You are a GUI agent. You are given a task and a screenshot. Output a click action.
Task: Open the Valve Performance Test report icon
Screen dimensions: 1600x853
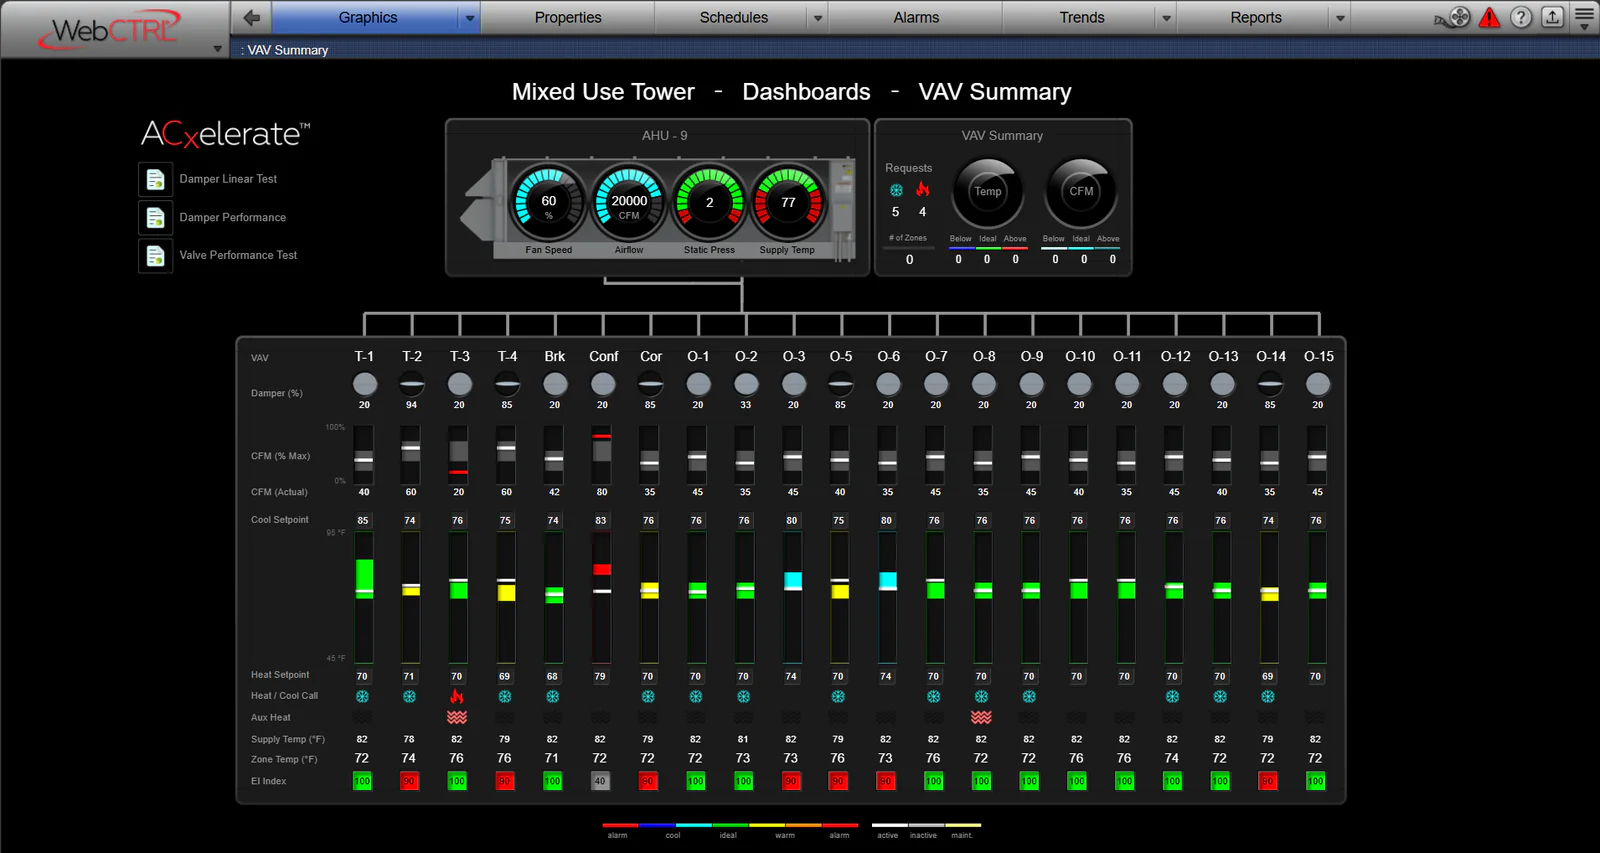(x=155, y=255)
